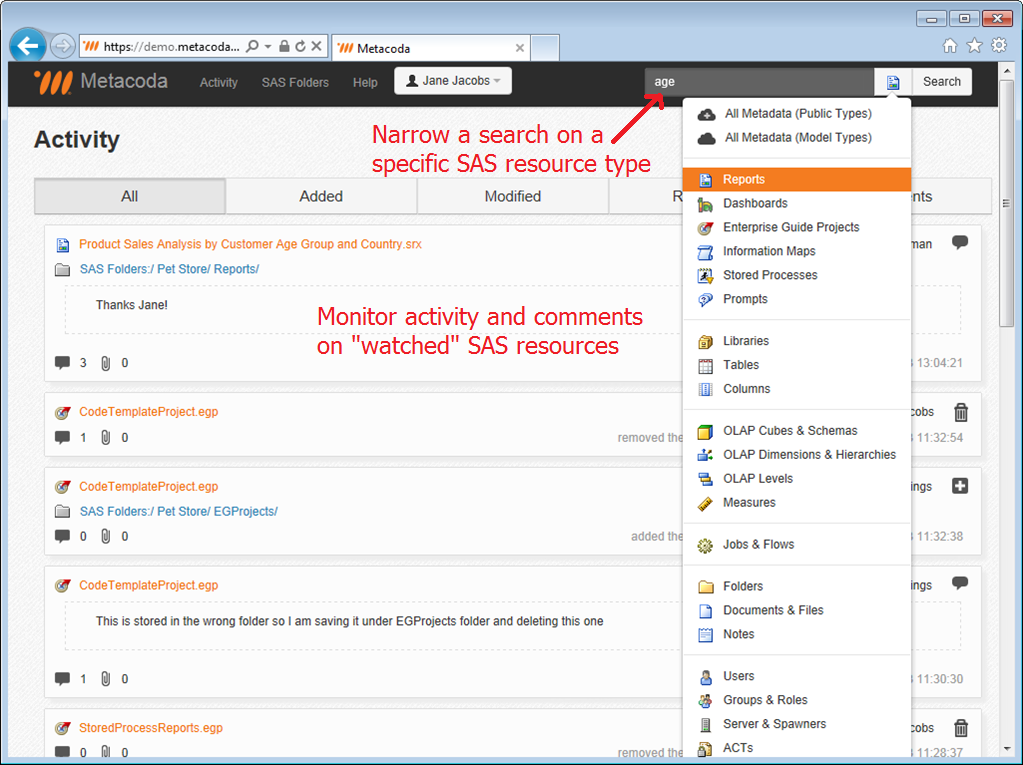Click the padlock security icon in the address bar
This screenshot has width=1023, height=765.
click(x=284, y=46)
